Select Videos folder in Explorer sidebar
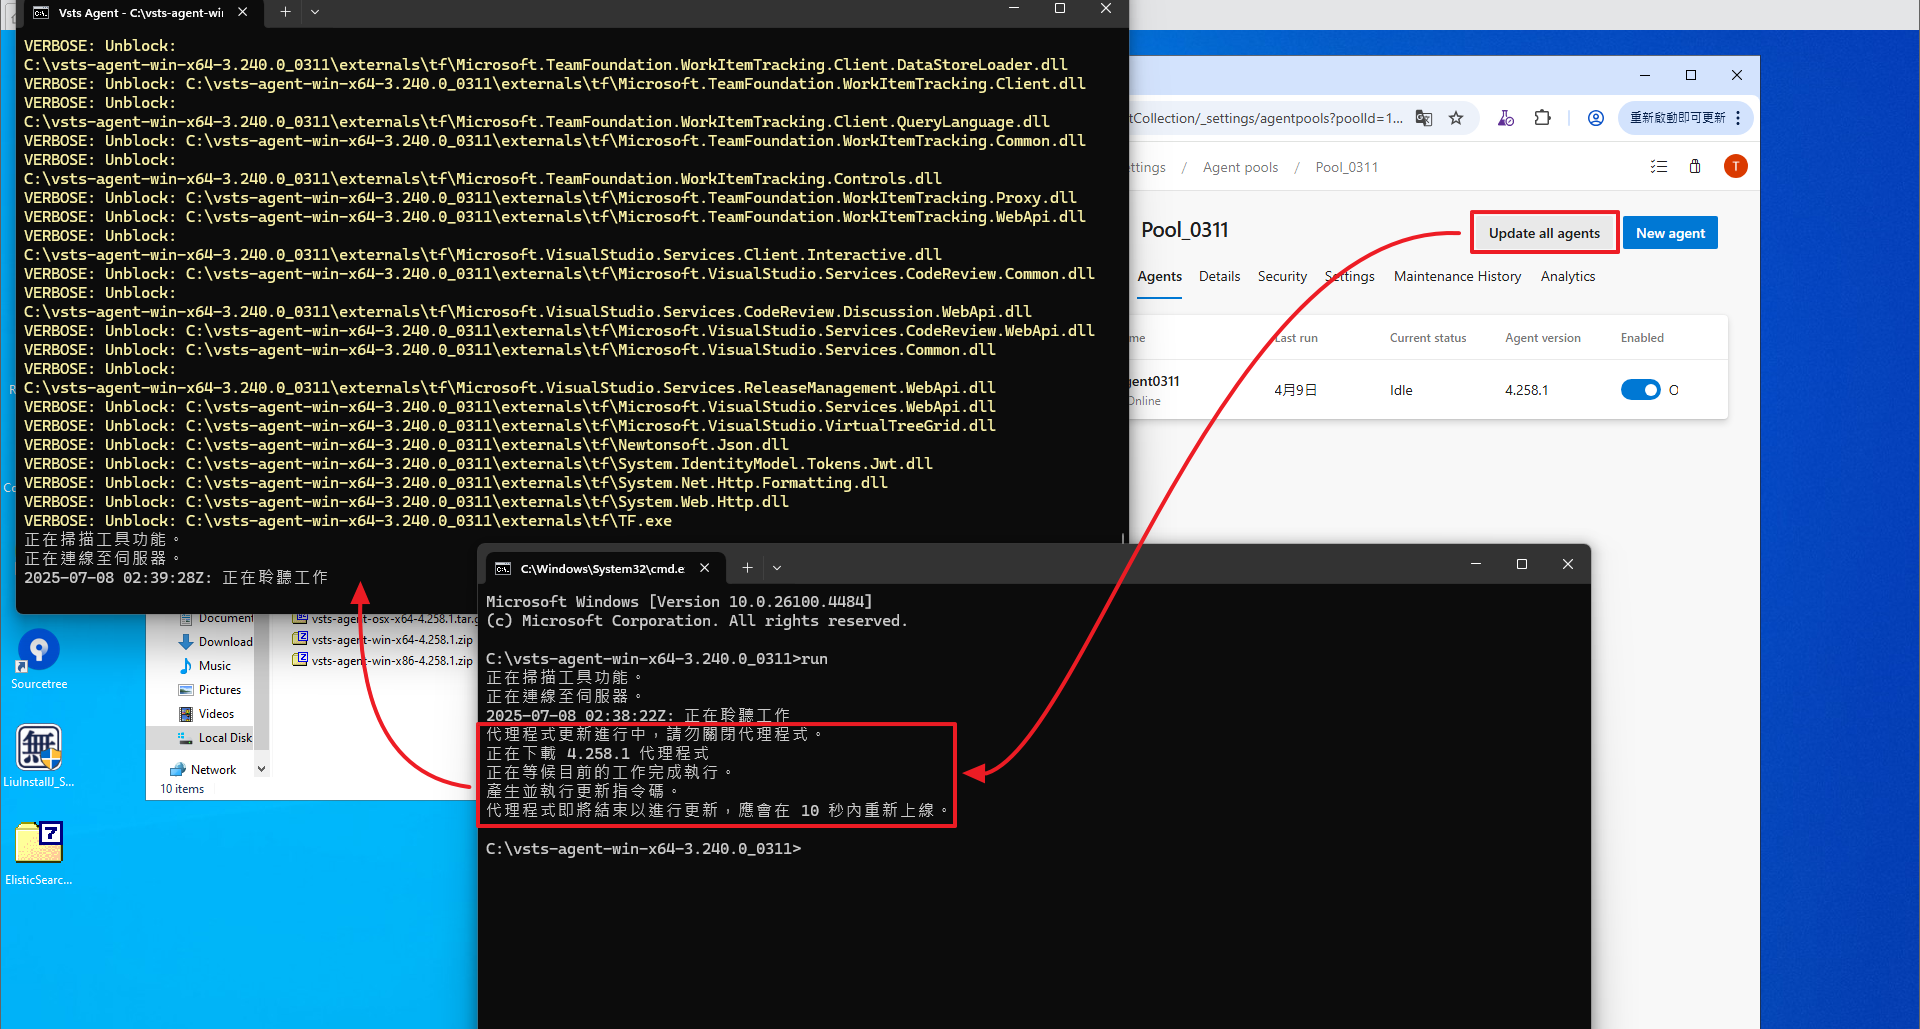The image size is (1920, 1029). [206, 714]
